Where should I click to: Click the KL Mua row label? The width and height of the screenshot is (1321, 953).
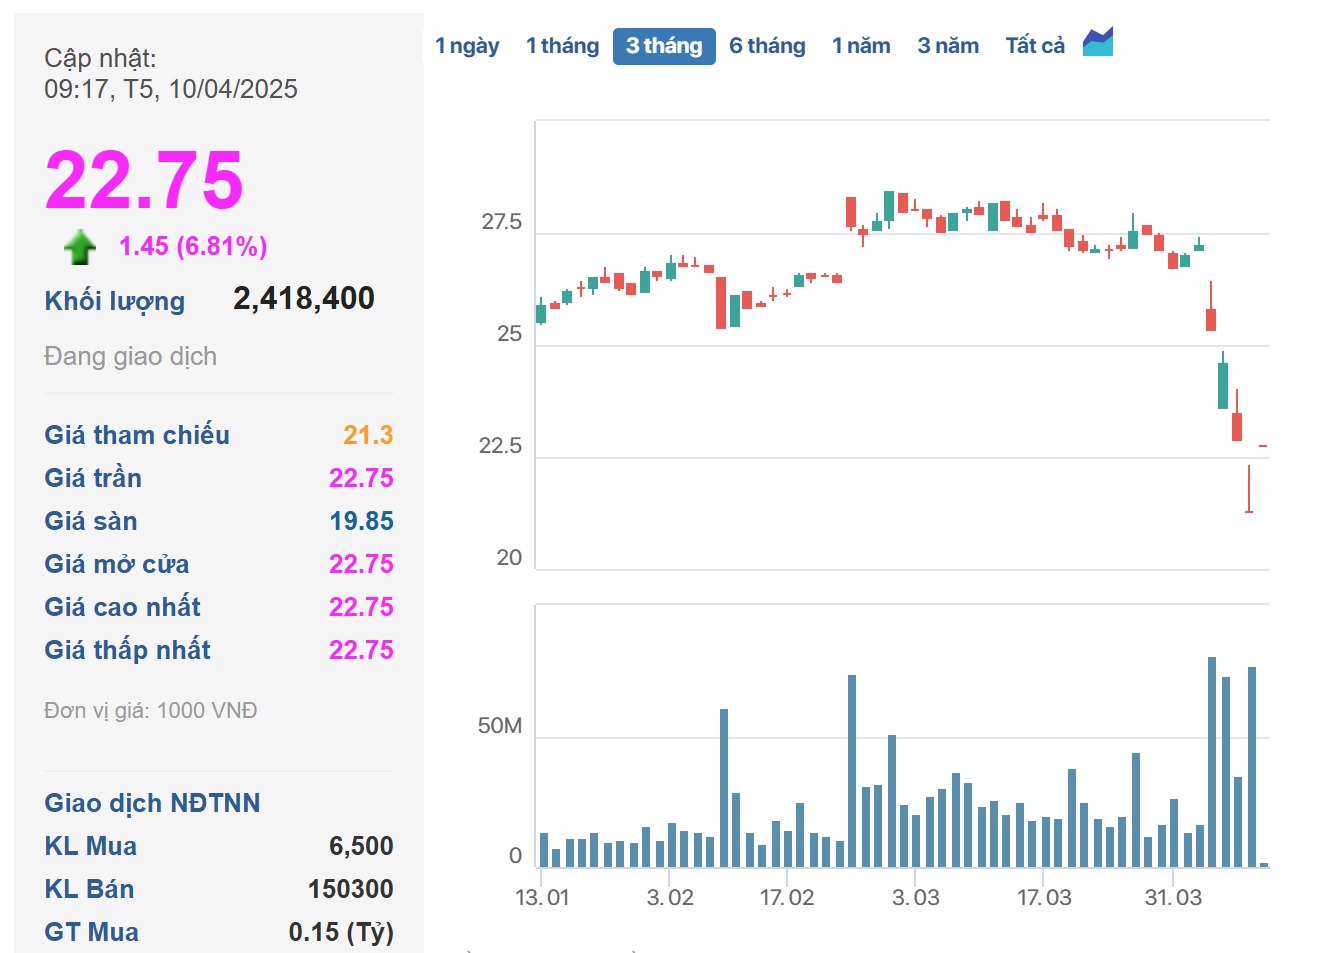coord(91,846)
